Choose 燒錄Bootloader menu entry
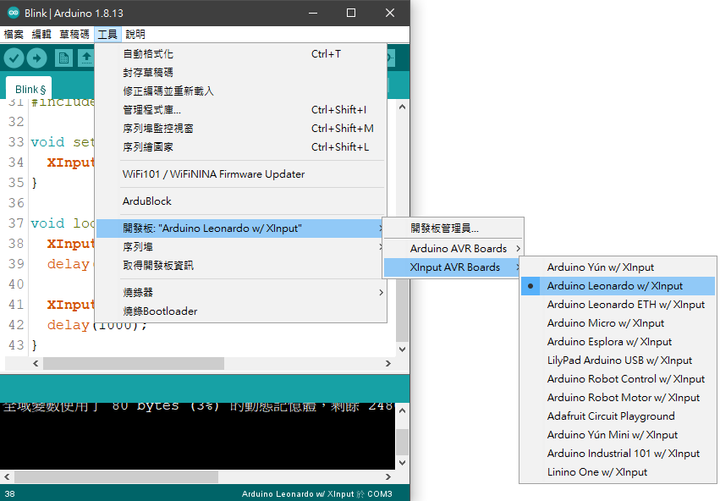 [241, 311]
